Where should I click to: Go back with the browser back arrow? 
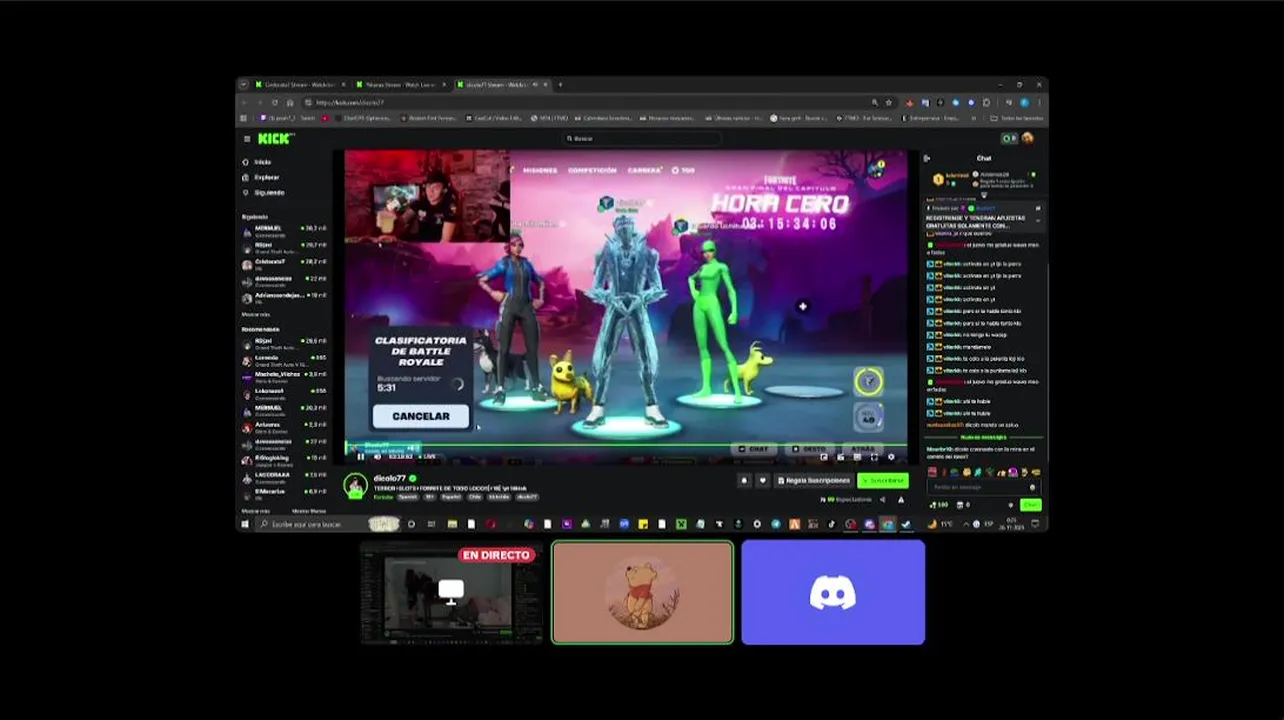coord(246,102)
